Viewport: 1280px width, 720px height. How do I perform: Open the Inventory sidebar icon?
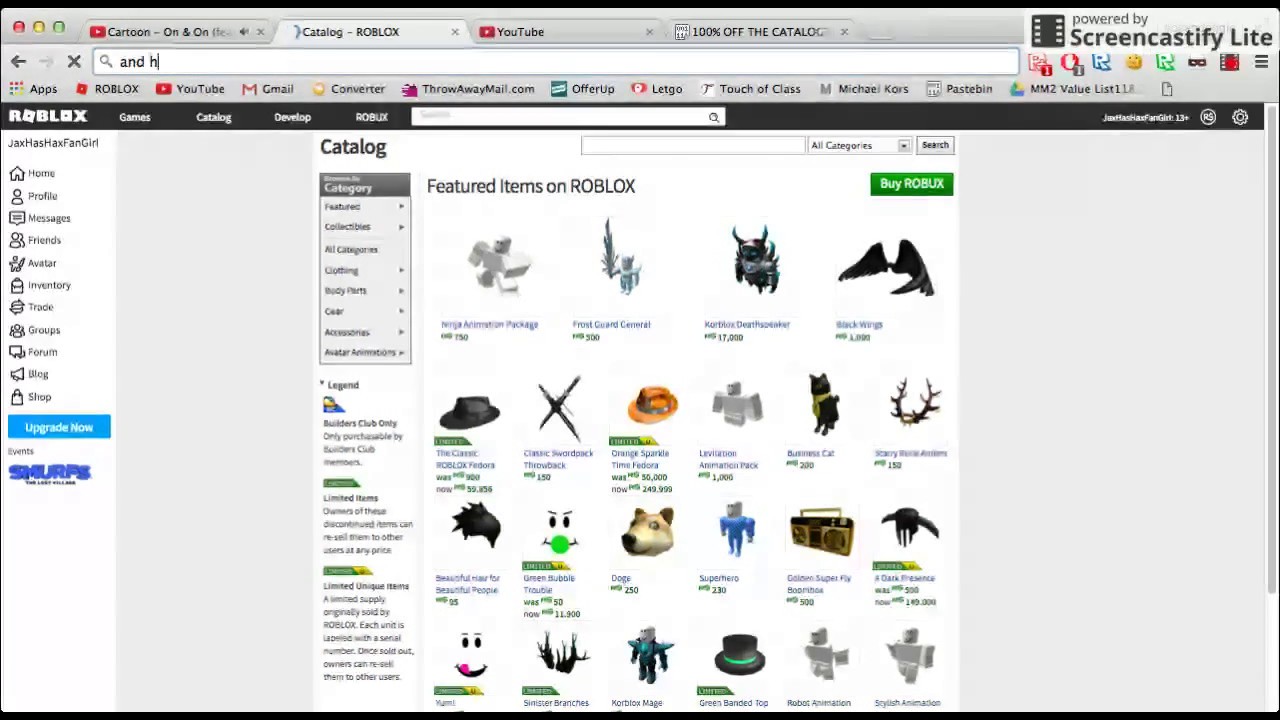[17, 285]
